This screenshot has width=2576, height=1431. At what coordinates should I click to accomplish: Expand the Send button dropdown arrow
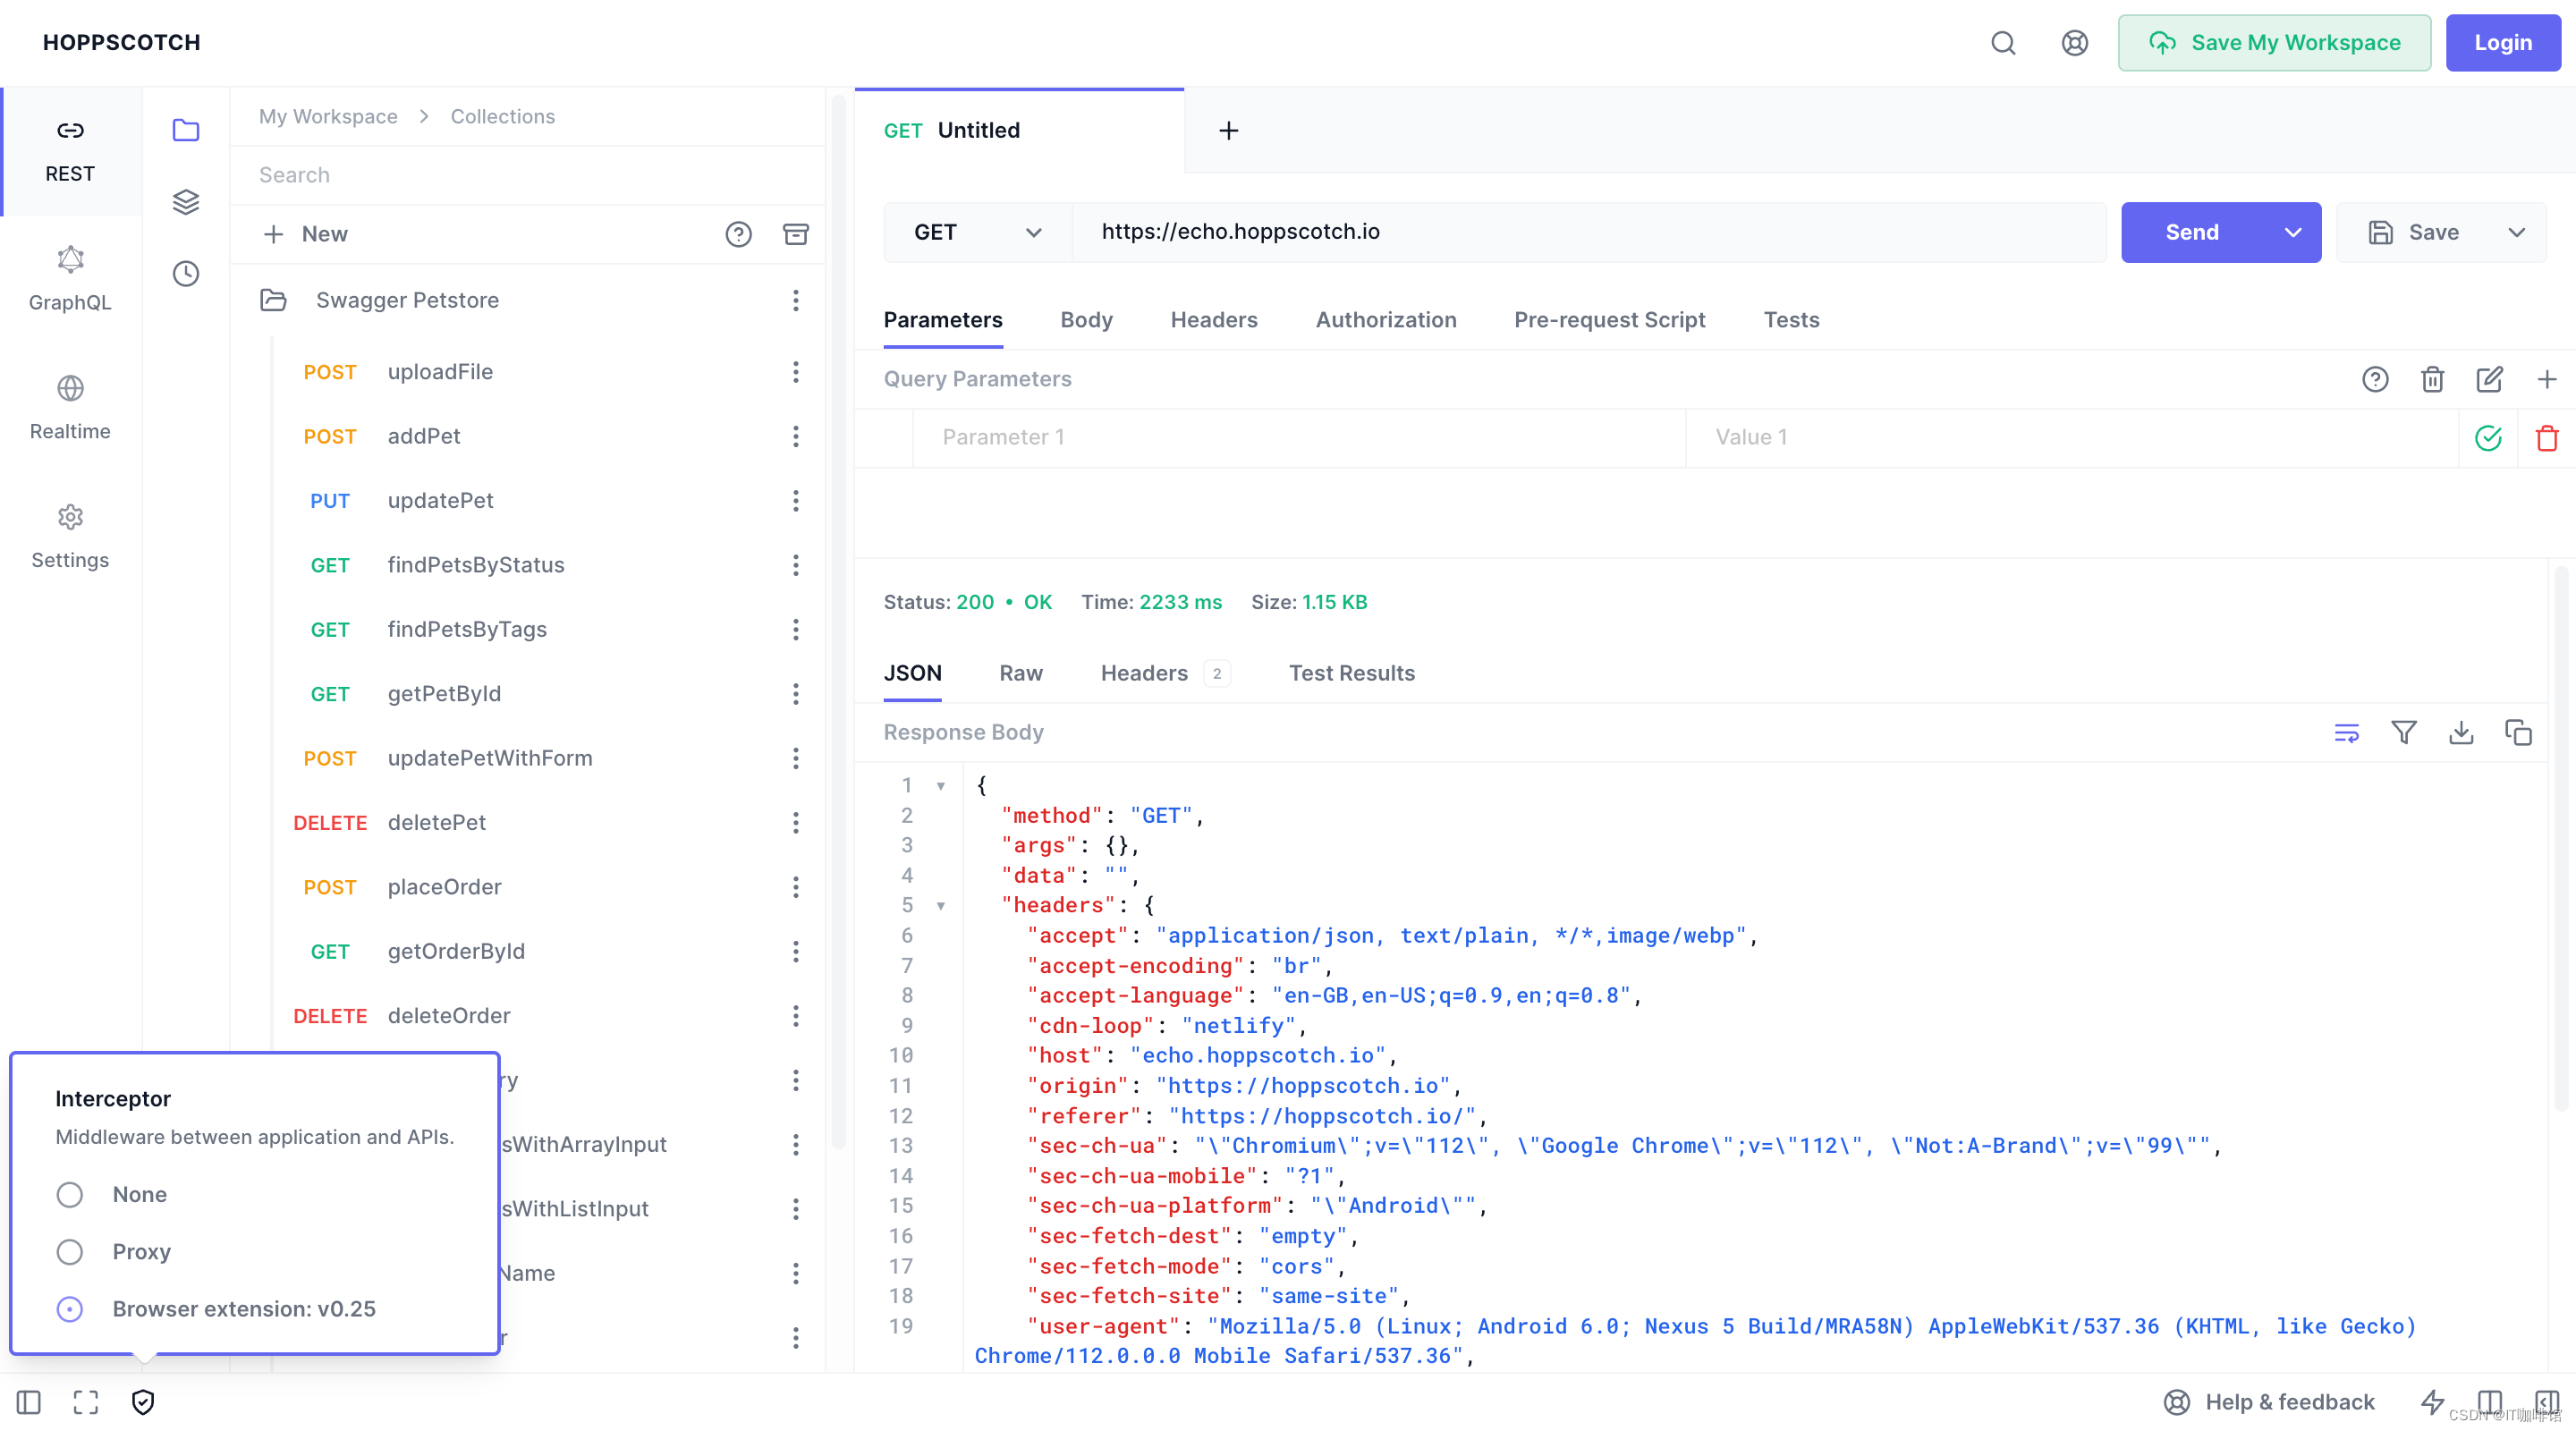tap(2292, 232)
